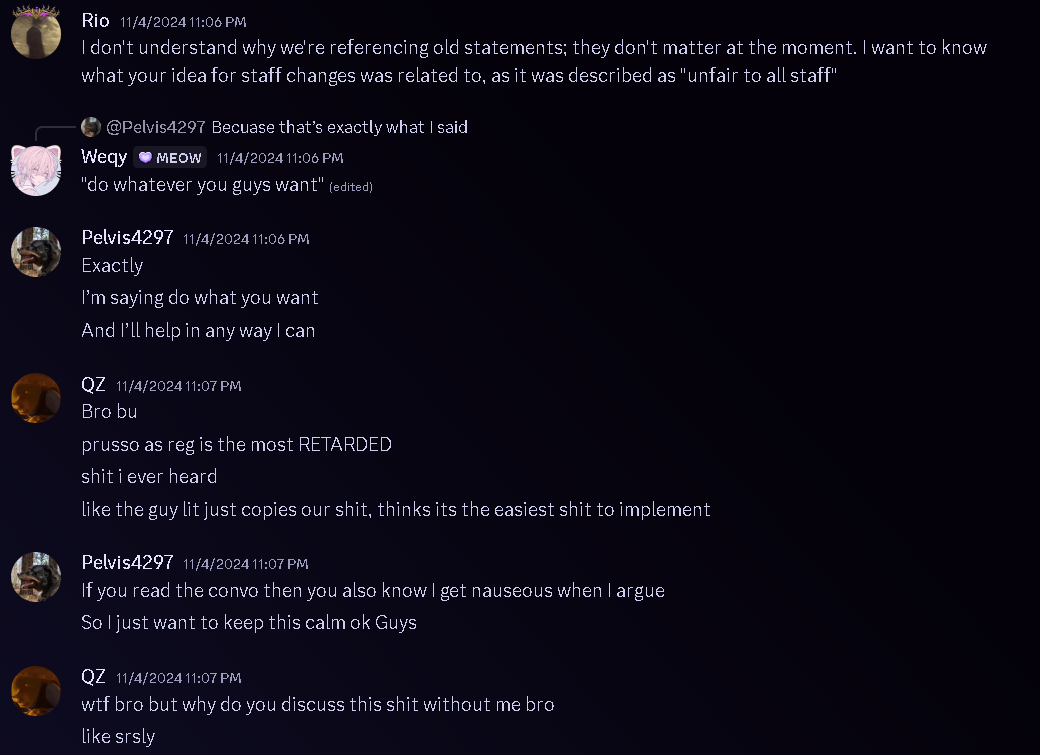Click the message "I'm saying do what you want"
1040x755 pixels.
pyautogui.click(x=200, y=298)
